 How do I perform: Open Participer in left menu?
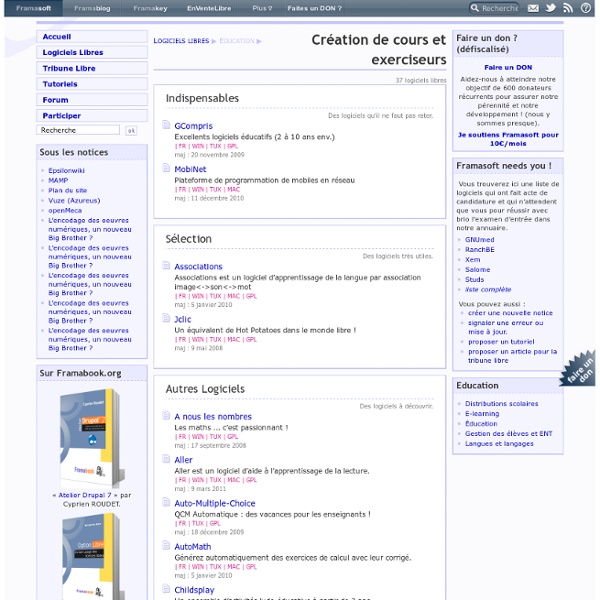click(92, 116)
